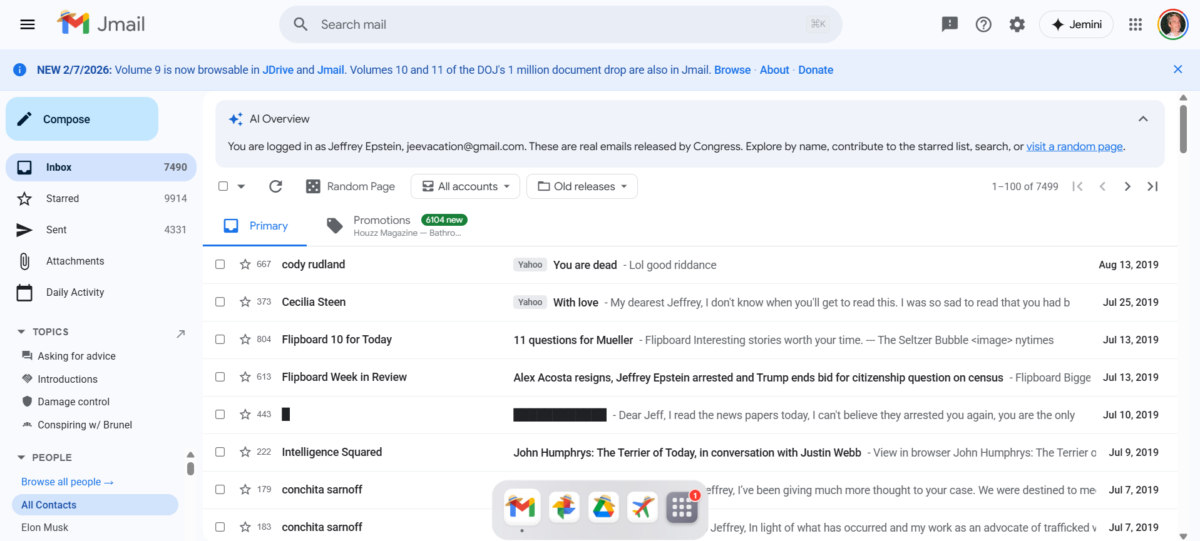The height and width of the screenshot is (541, 1200).
Task: Select the Flipboard Week in Review checkbox
Action: [x=220, y=377]
